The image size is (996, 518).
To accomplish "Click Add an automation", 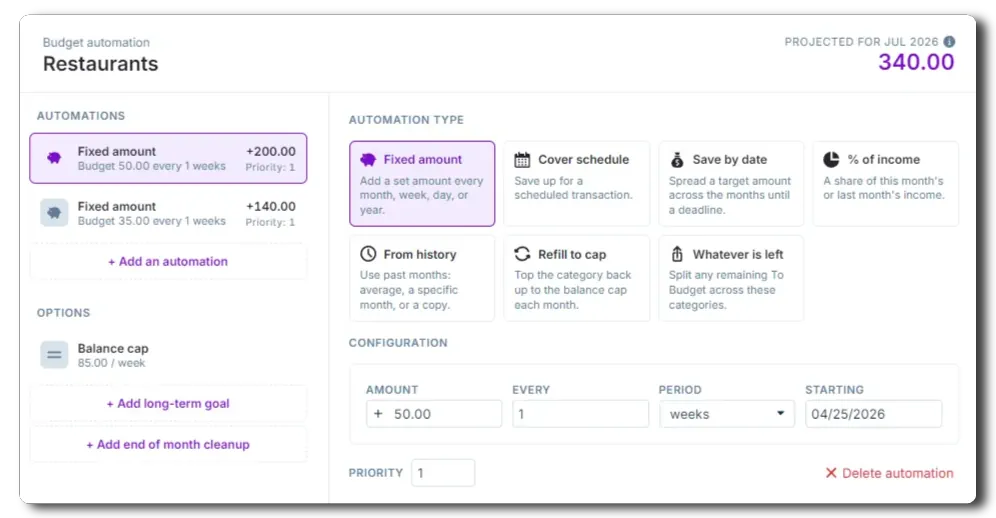I will (168, 261).
